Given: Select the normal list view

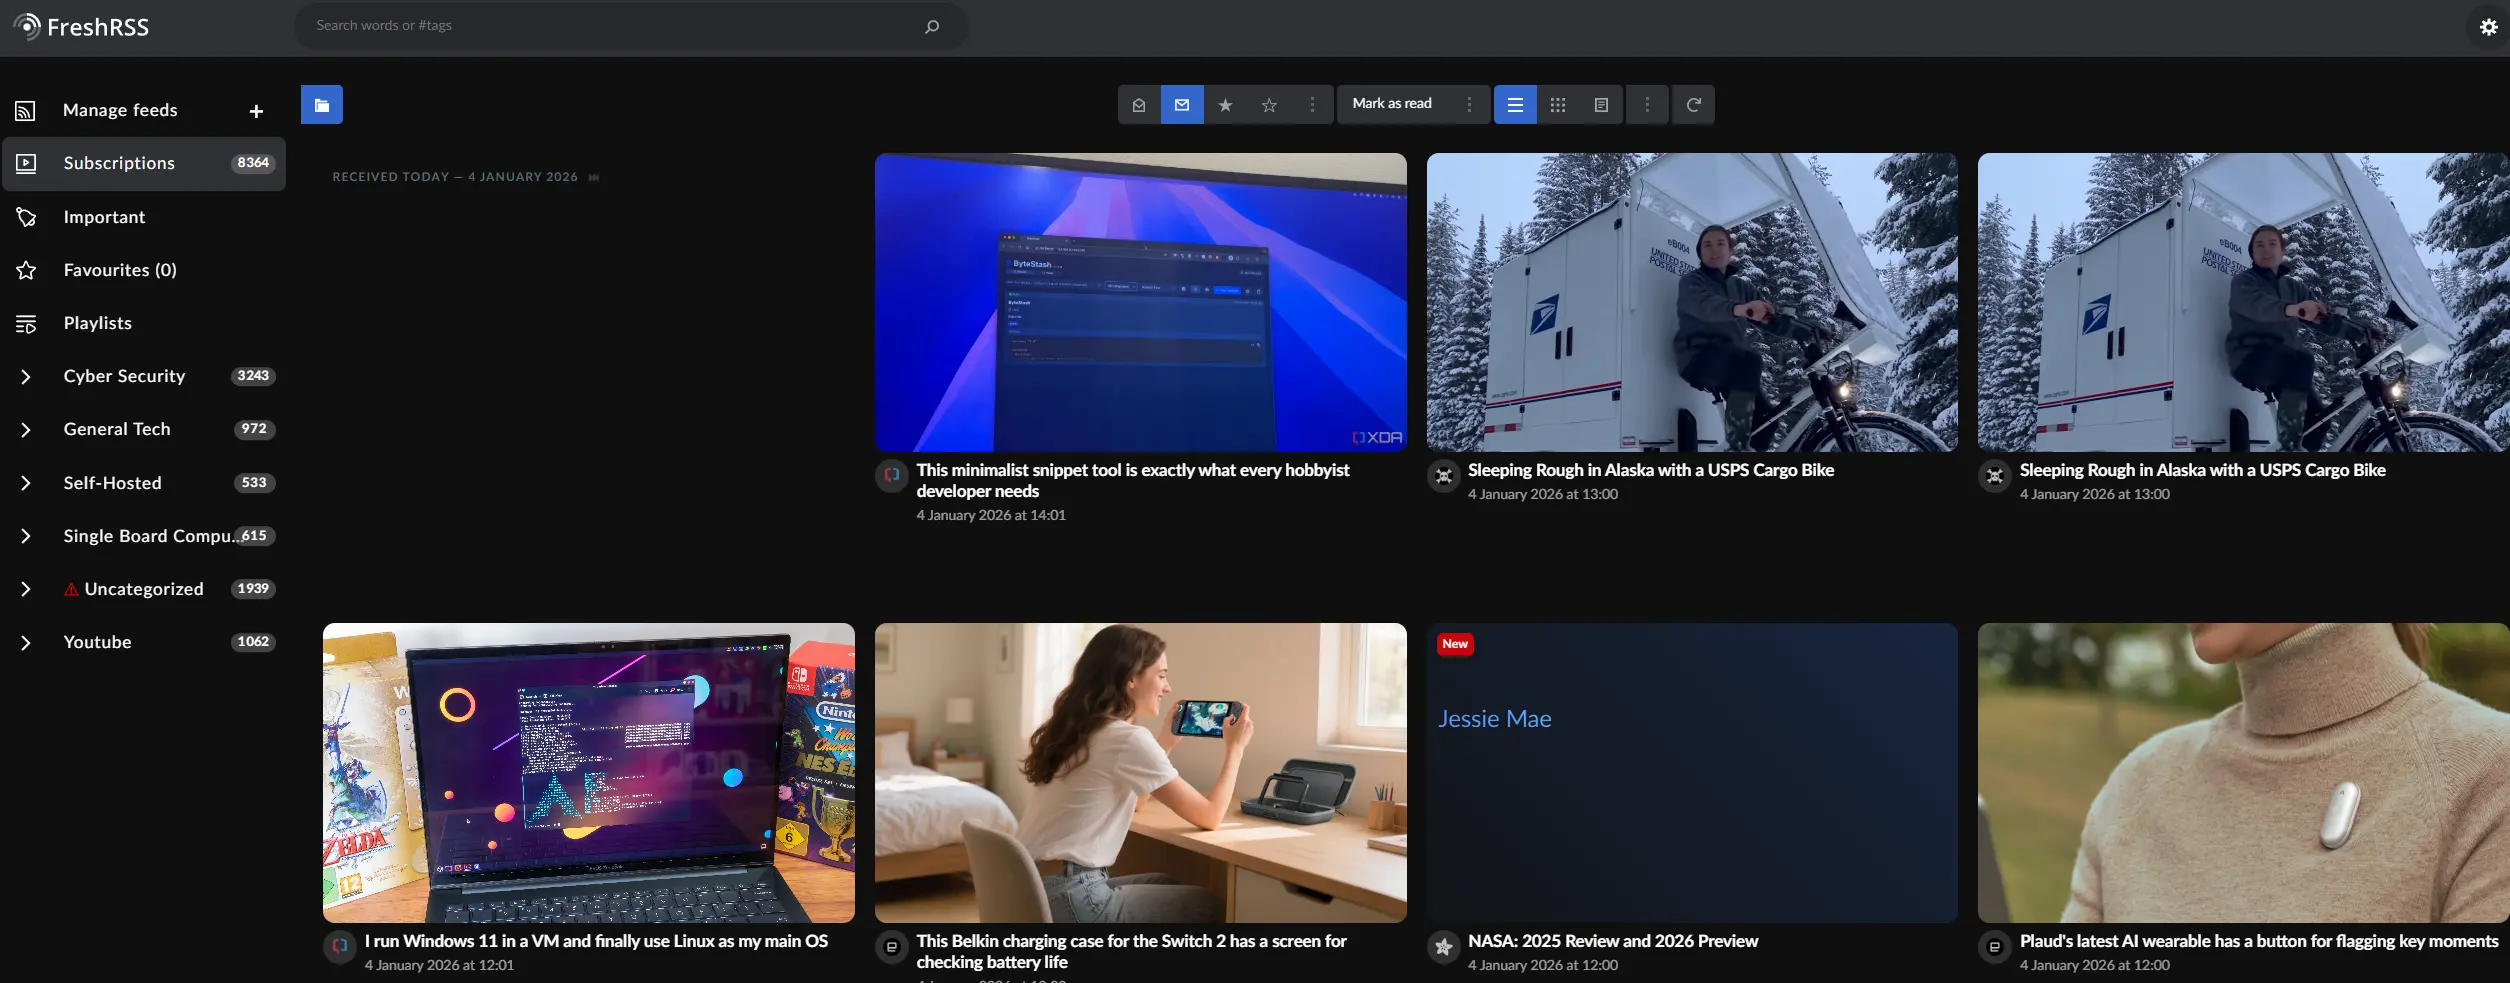Looking at the screenshot, I should tap(1515, 105).
